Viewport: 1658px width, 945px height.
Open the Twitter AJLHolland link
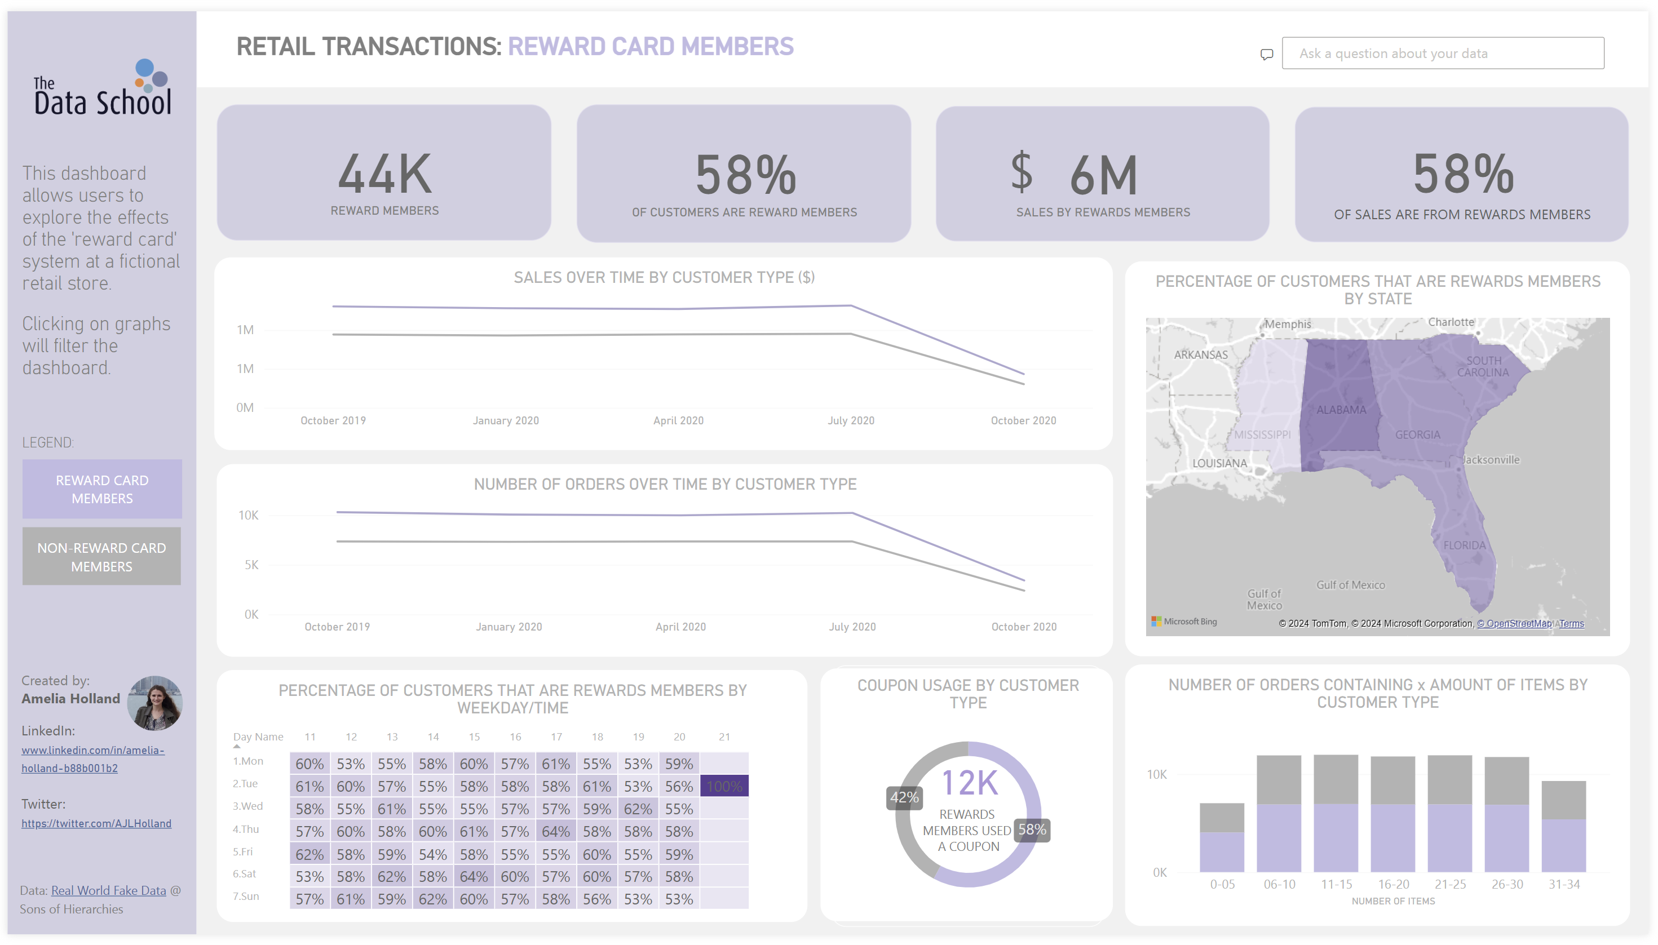(x=96, y=823)
